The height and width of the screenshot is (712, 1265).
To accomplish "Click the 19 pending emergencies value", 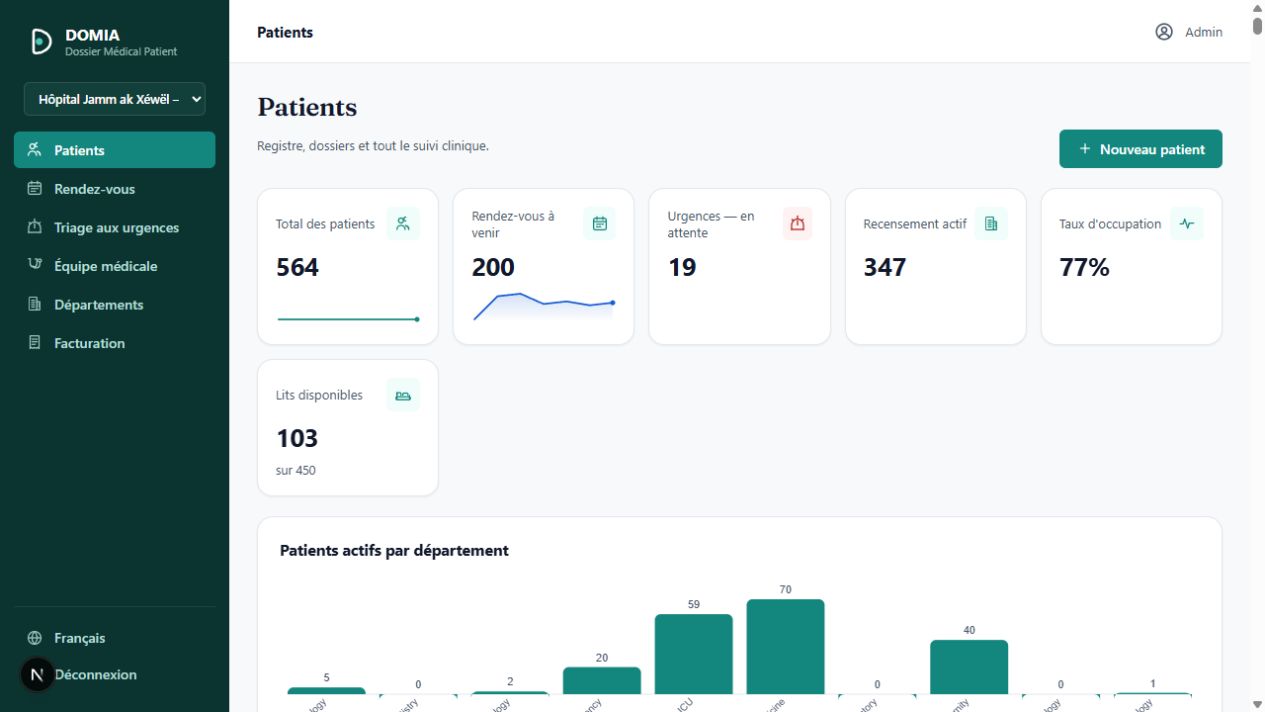I will (x=682, y=267).
